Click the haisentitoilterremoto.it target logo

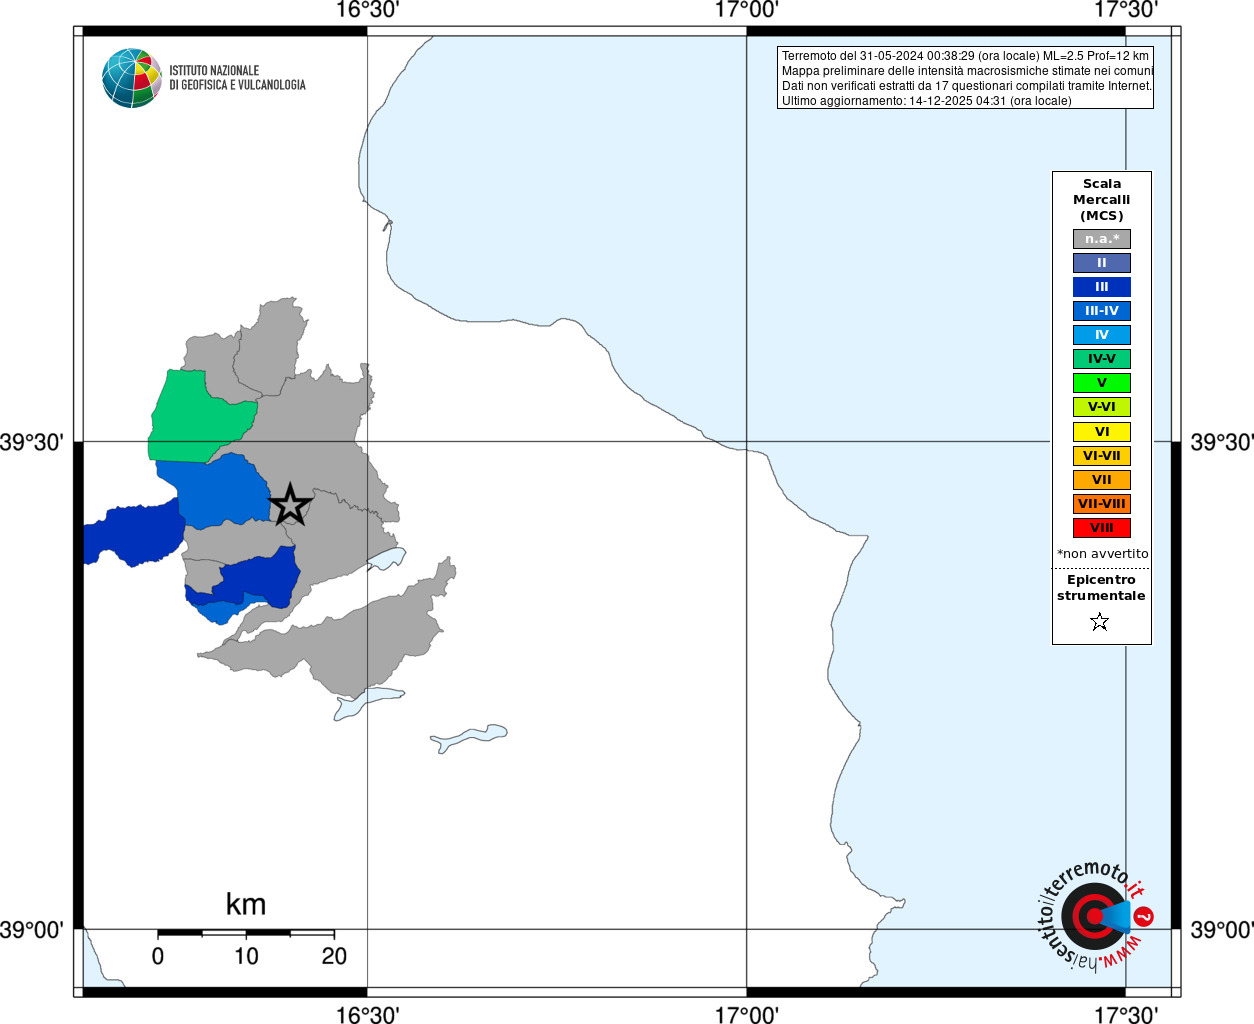tap(1095, 915)
